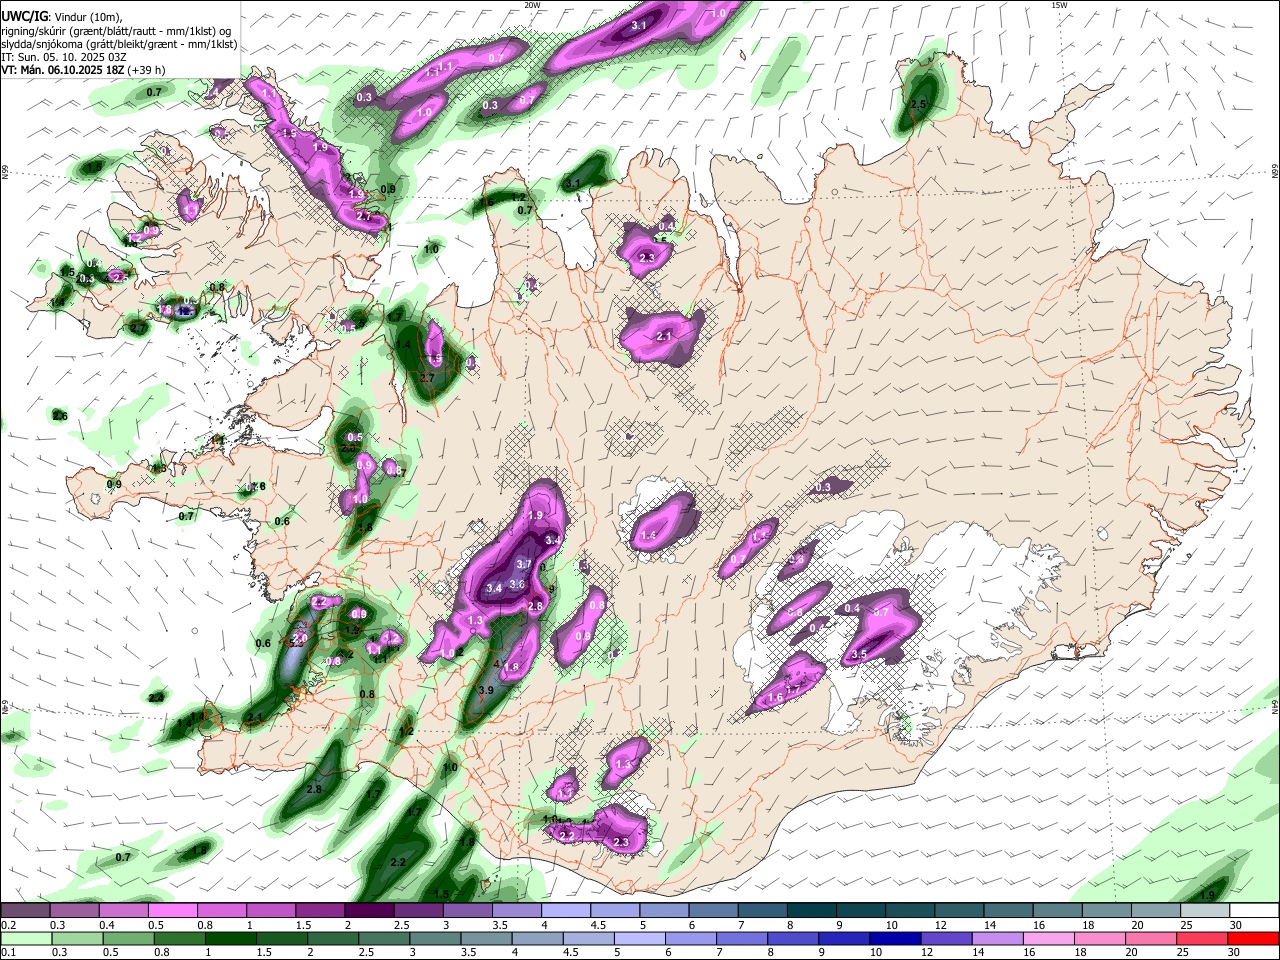
Task: Pick the bright pink snow-scale swatch for 0.5–0.8
Action: [173, 911]
